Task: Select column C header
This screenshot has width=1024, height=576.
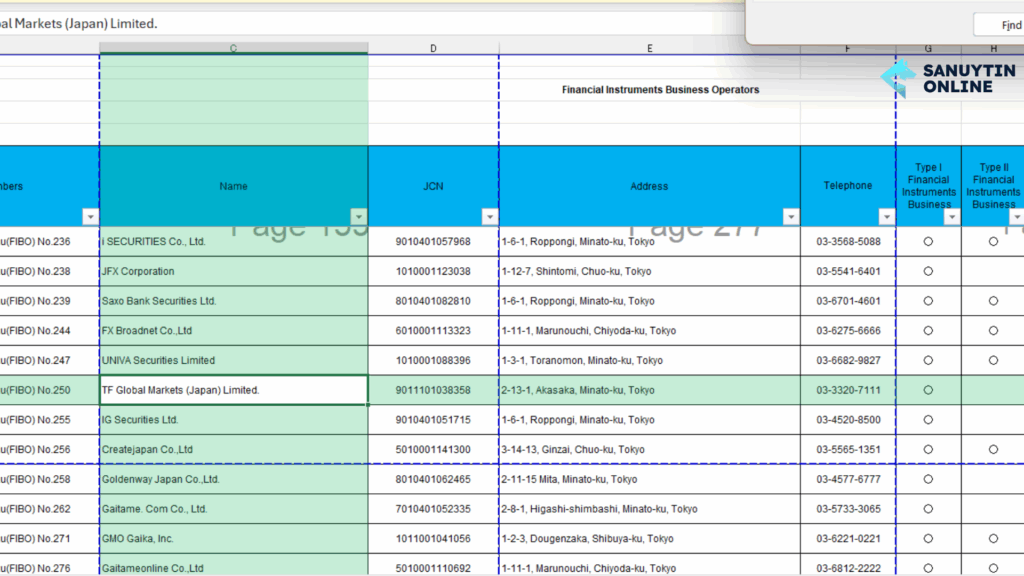Action: tap(234, 48)
